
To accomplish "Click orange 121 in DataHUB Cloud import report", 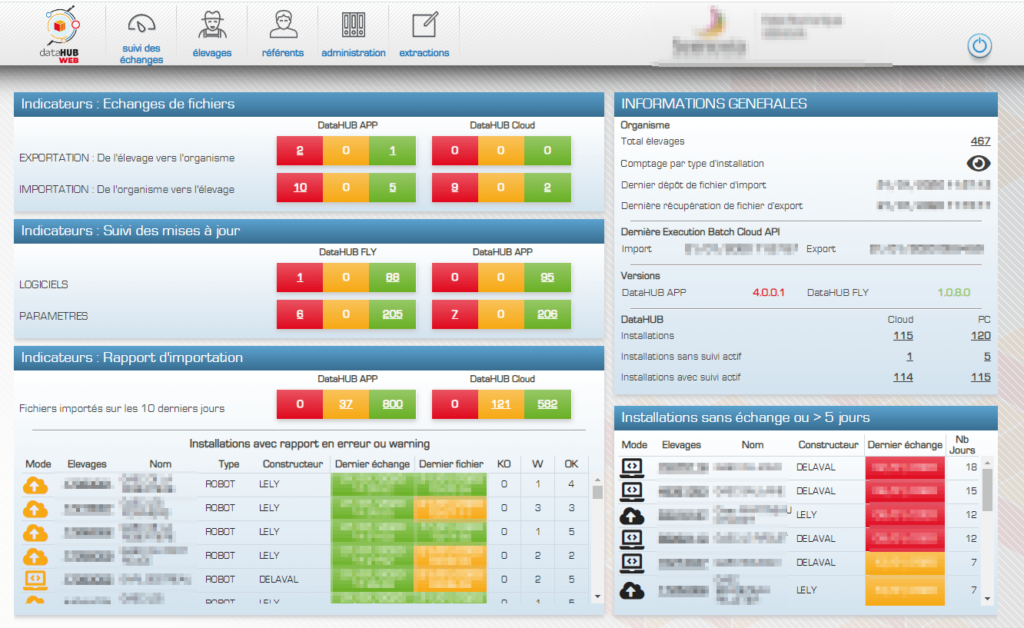I will tap(501, 404).
